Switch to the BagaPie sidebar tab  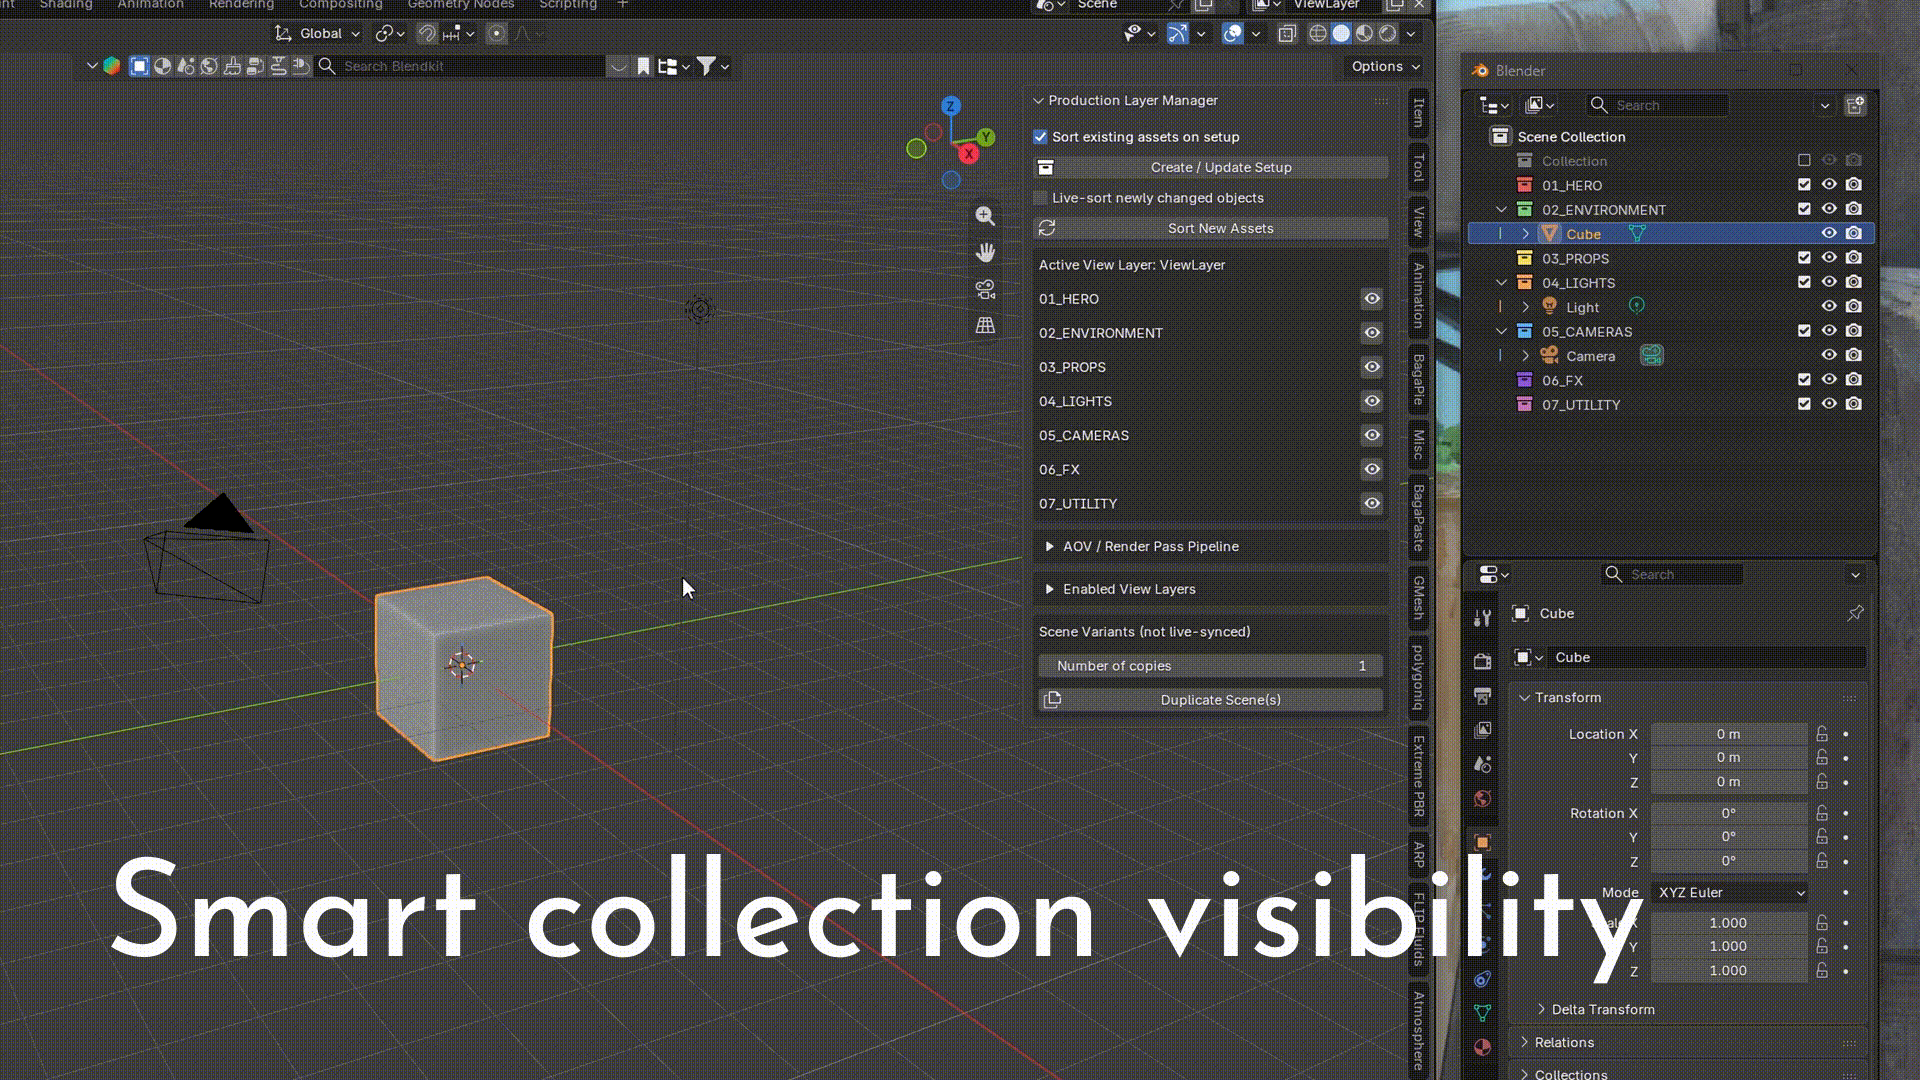[1418, 380]
